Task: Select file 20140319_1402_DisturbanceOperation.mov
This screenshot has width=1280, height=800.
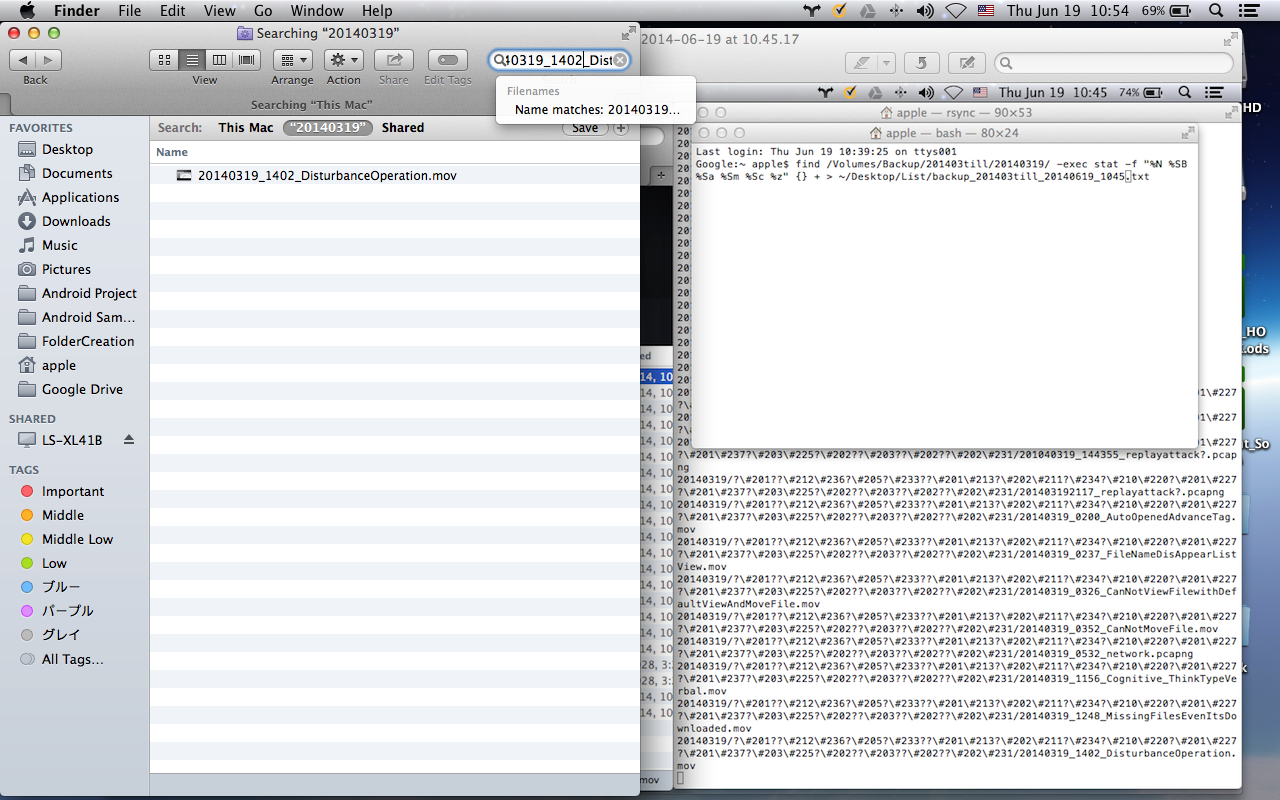Action: pos(327,175)
